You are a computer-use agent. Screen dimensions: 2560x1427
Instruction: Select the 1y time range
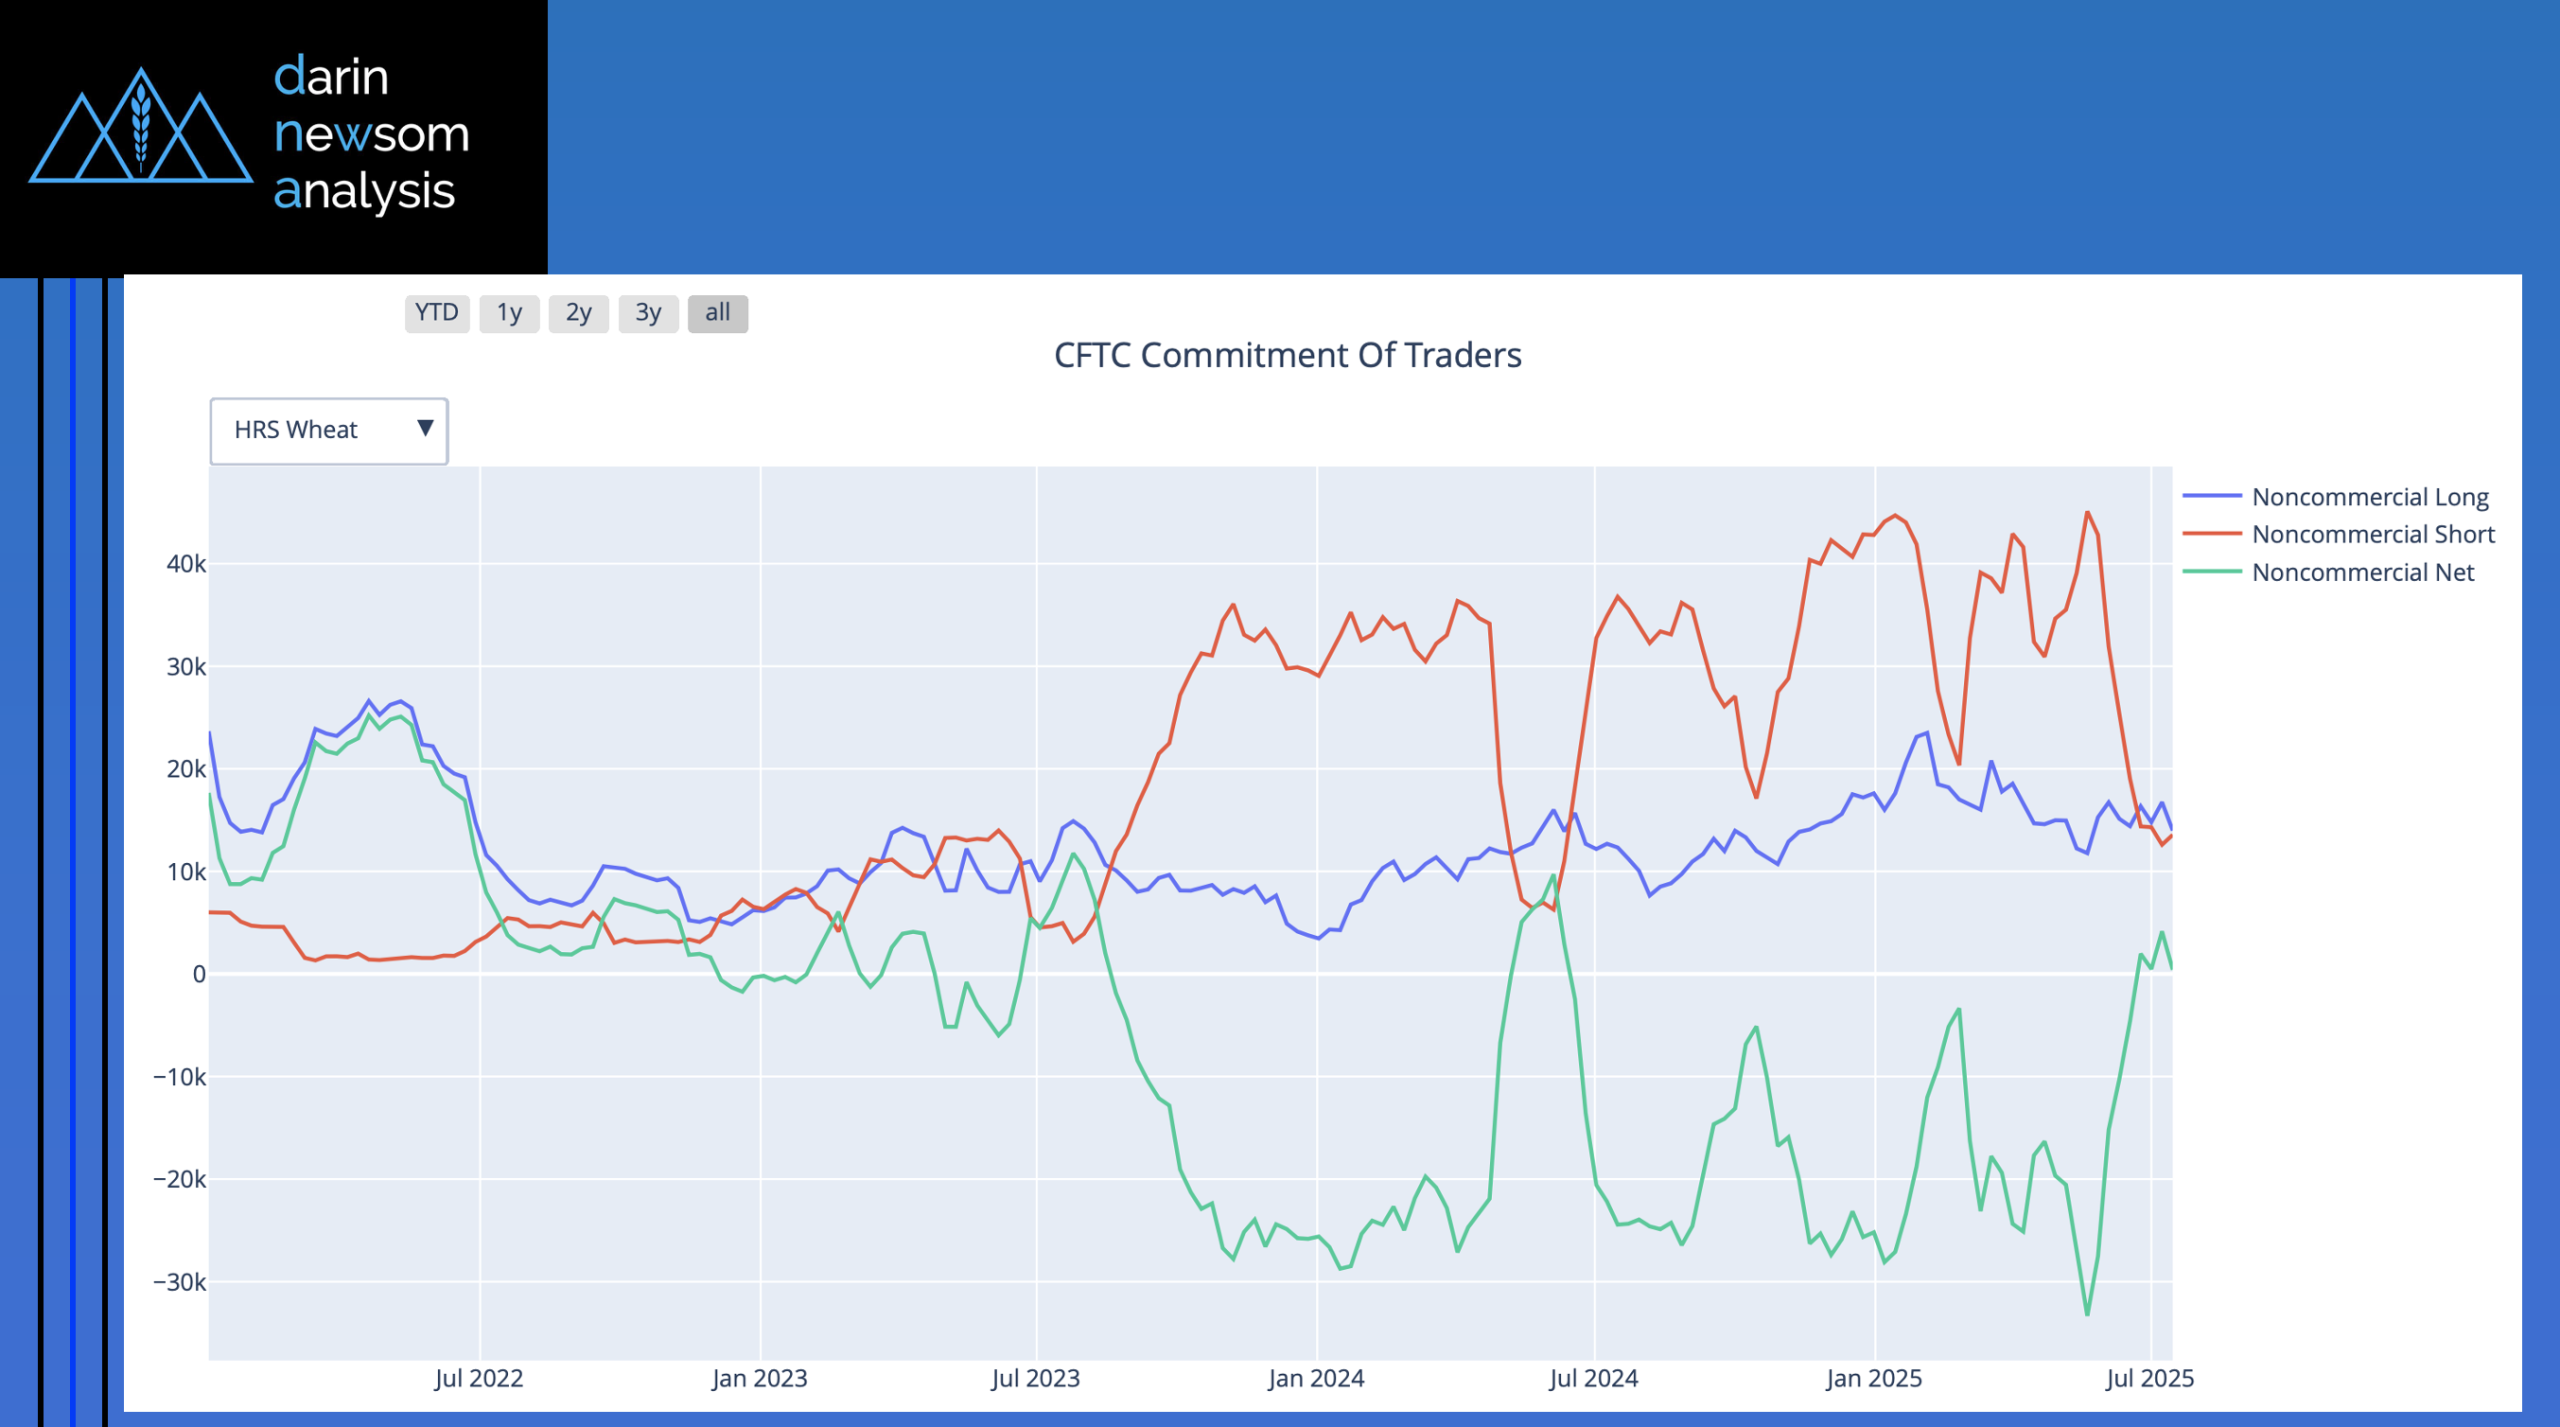(x=509, y=313)
